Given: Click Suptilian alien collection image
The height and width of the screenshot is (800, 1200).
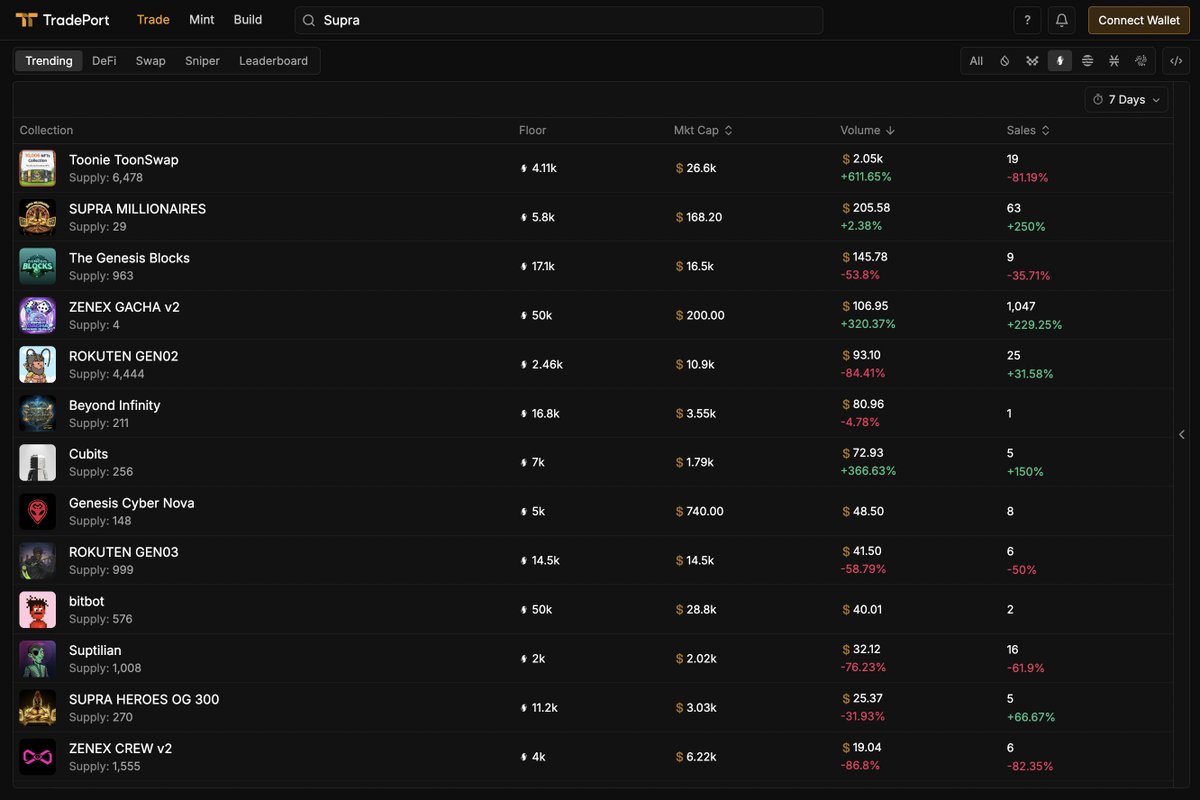Looking at the screenshot, I should pyautogui.click(x=38, y=658).
